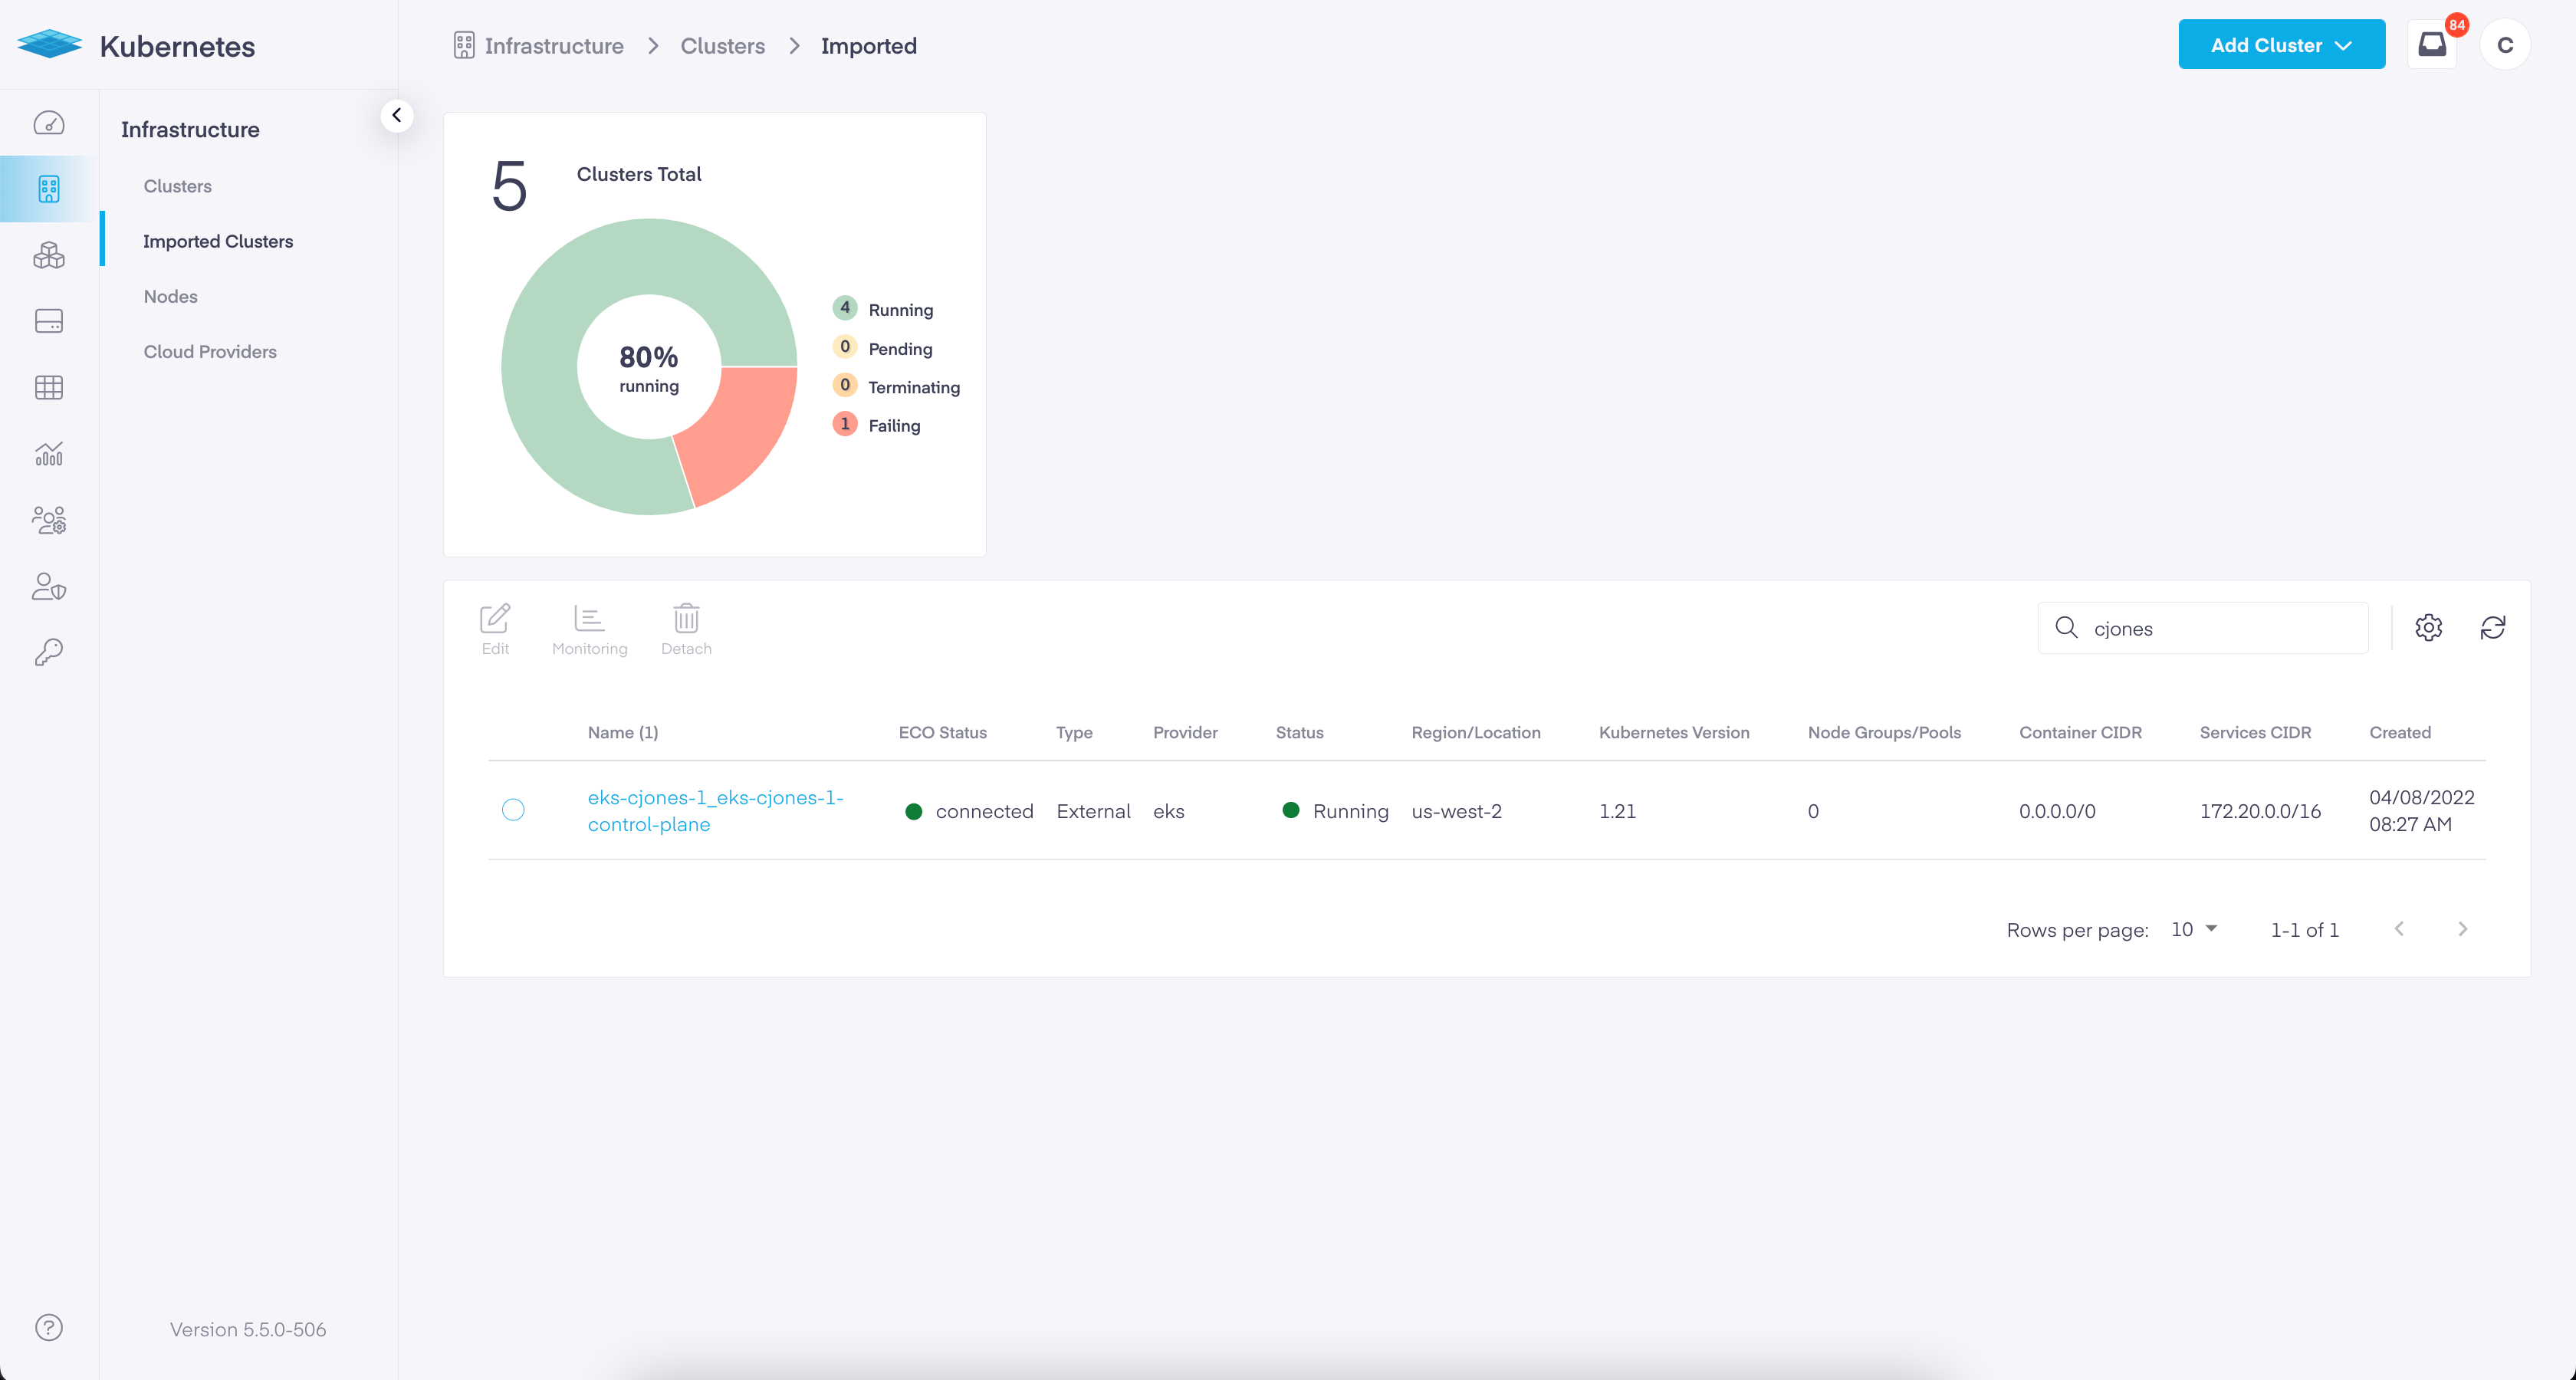Viewport: 2576px width, 1380px height.
Task: Click the Infrastructure panel heading
Action: tap(190, 129)
